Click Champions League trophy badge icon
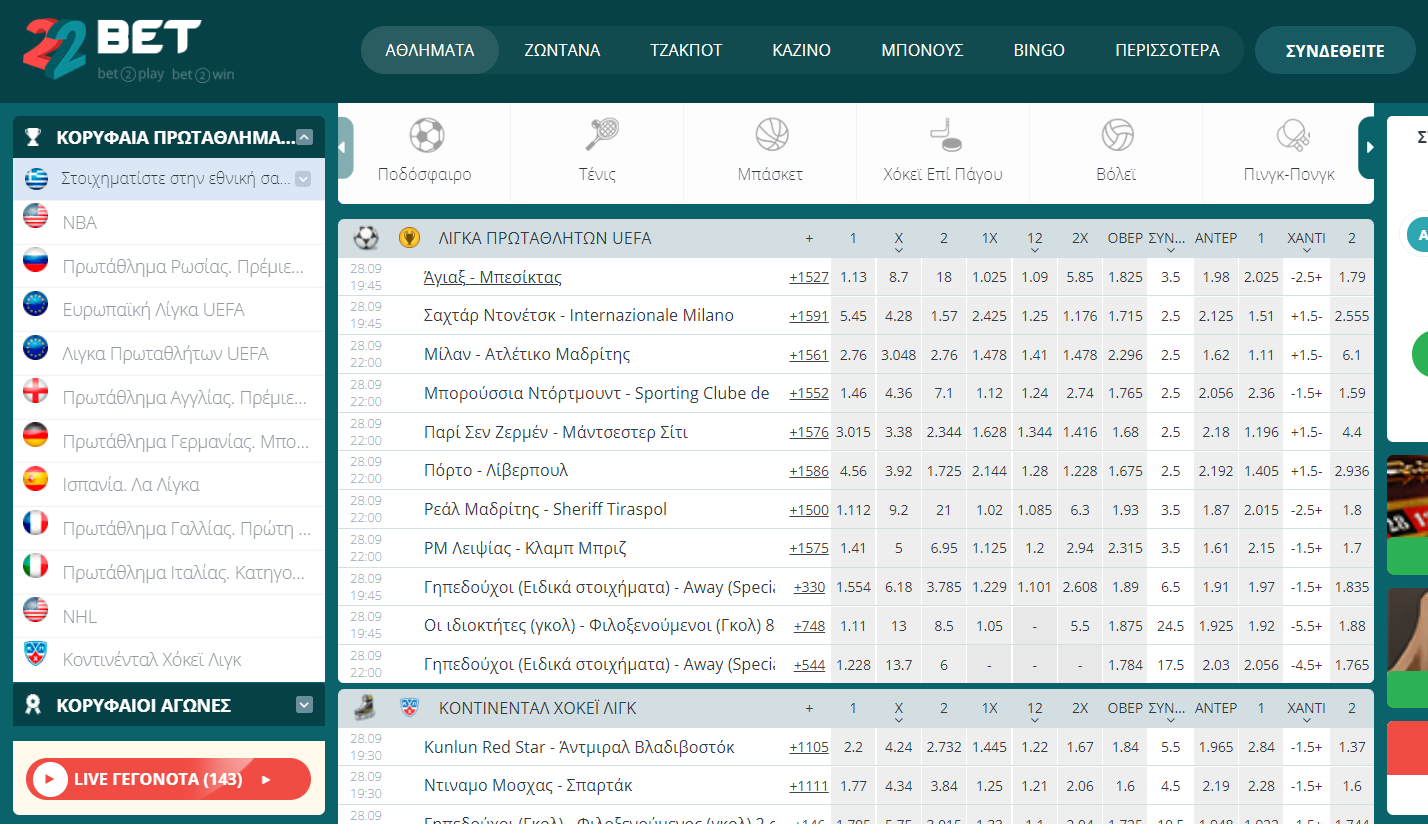This screenshot has height=824, width=1428. tap(409, 238)
